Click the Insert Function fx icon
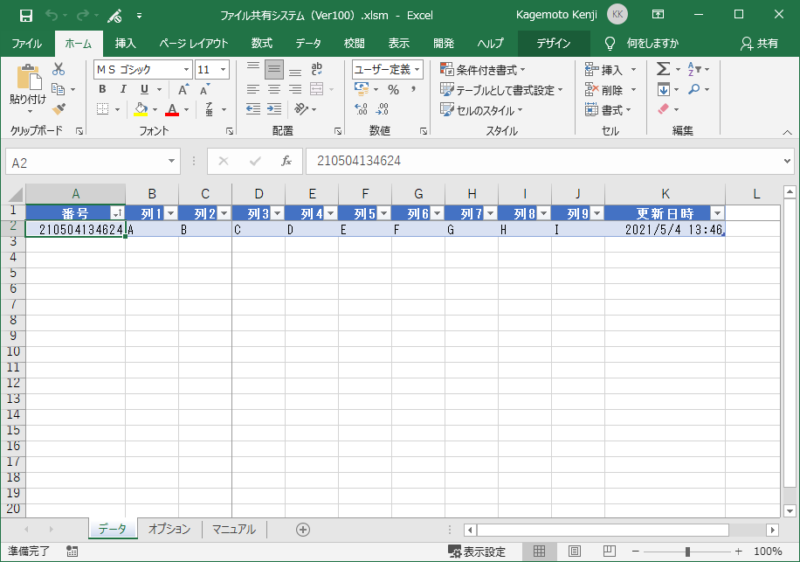The width and height of the screenshot is (800, 562). pos(286,162)
